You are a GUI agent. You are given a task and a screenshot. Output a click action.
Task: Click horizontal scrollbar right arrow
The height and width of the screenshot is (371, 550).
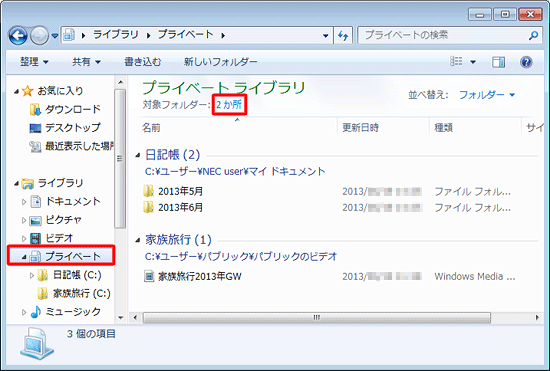(x=537, y=318)
